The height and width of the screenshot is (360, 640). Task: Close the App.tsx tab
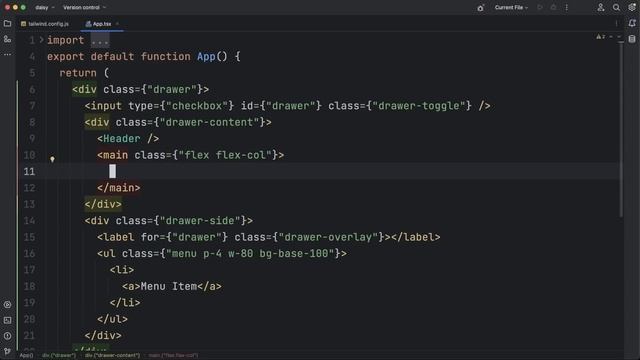coord(118,24)
